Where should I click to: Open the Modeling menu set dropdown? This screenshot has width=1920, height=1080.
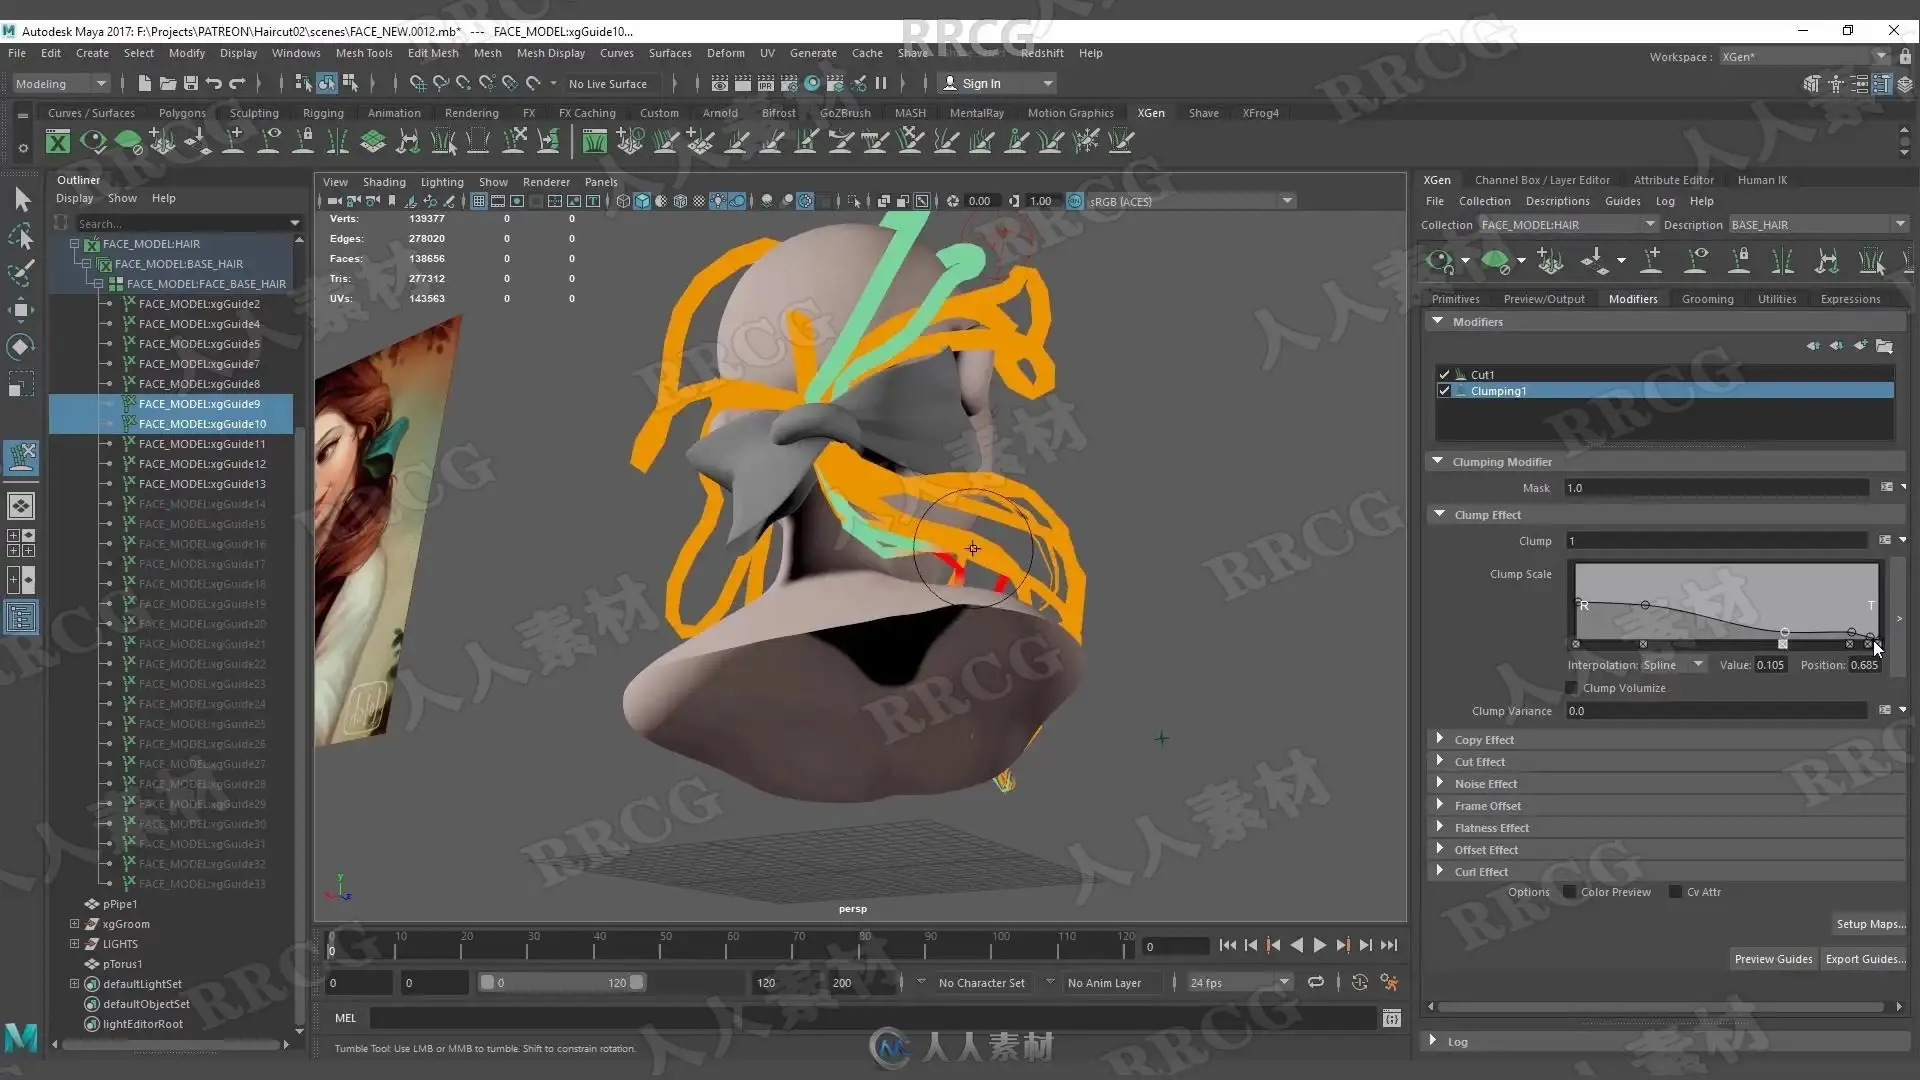tap(60, 84)
